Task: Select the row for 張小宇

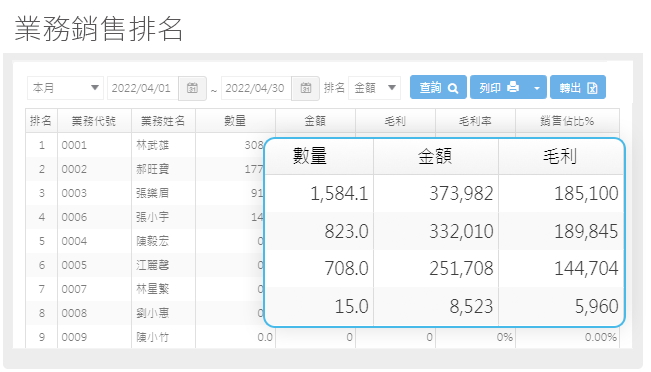Action: coord(145,217)
